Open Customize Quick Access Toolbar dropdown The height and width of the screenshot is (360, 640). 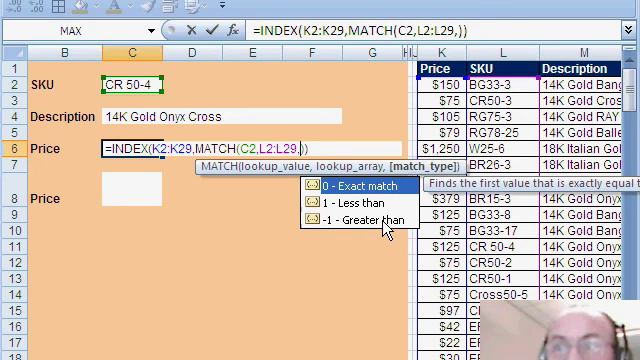[222, 5]
